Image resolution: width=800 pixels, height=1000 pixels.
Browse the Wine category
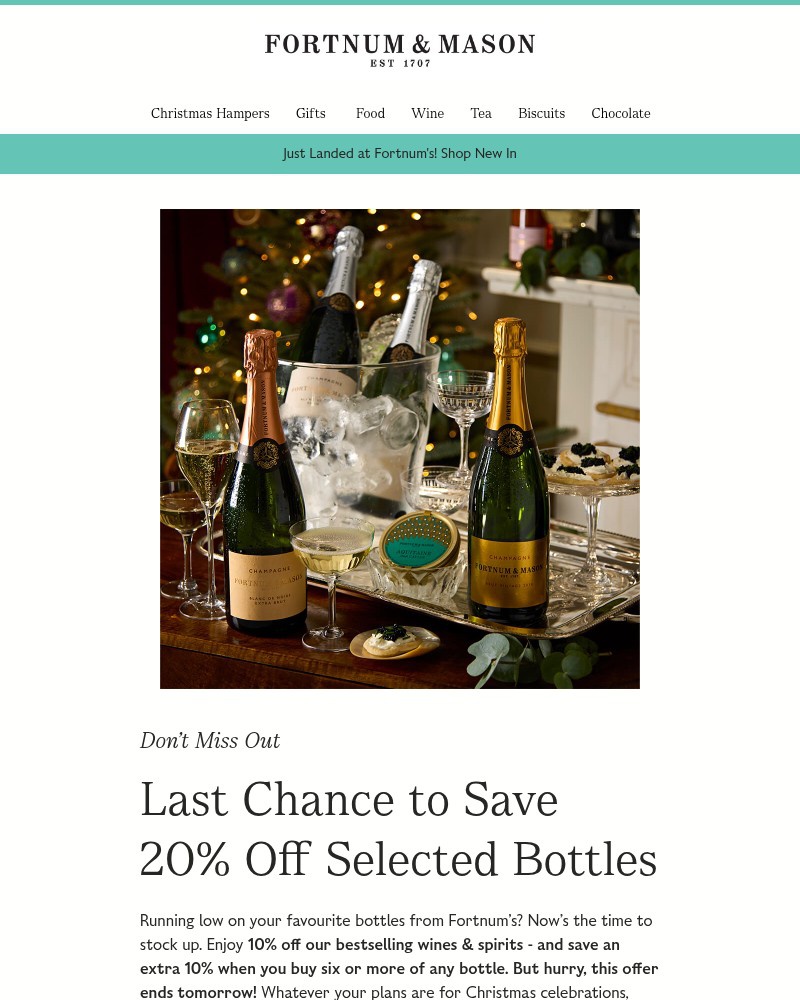pos(427,113)
